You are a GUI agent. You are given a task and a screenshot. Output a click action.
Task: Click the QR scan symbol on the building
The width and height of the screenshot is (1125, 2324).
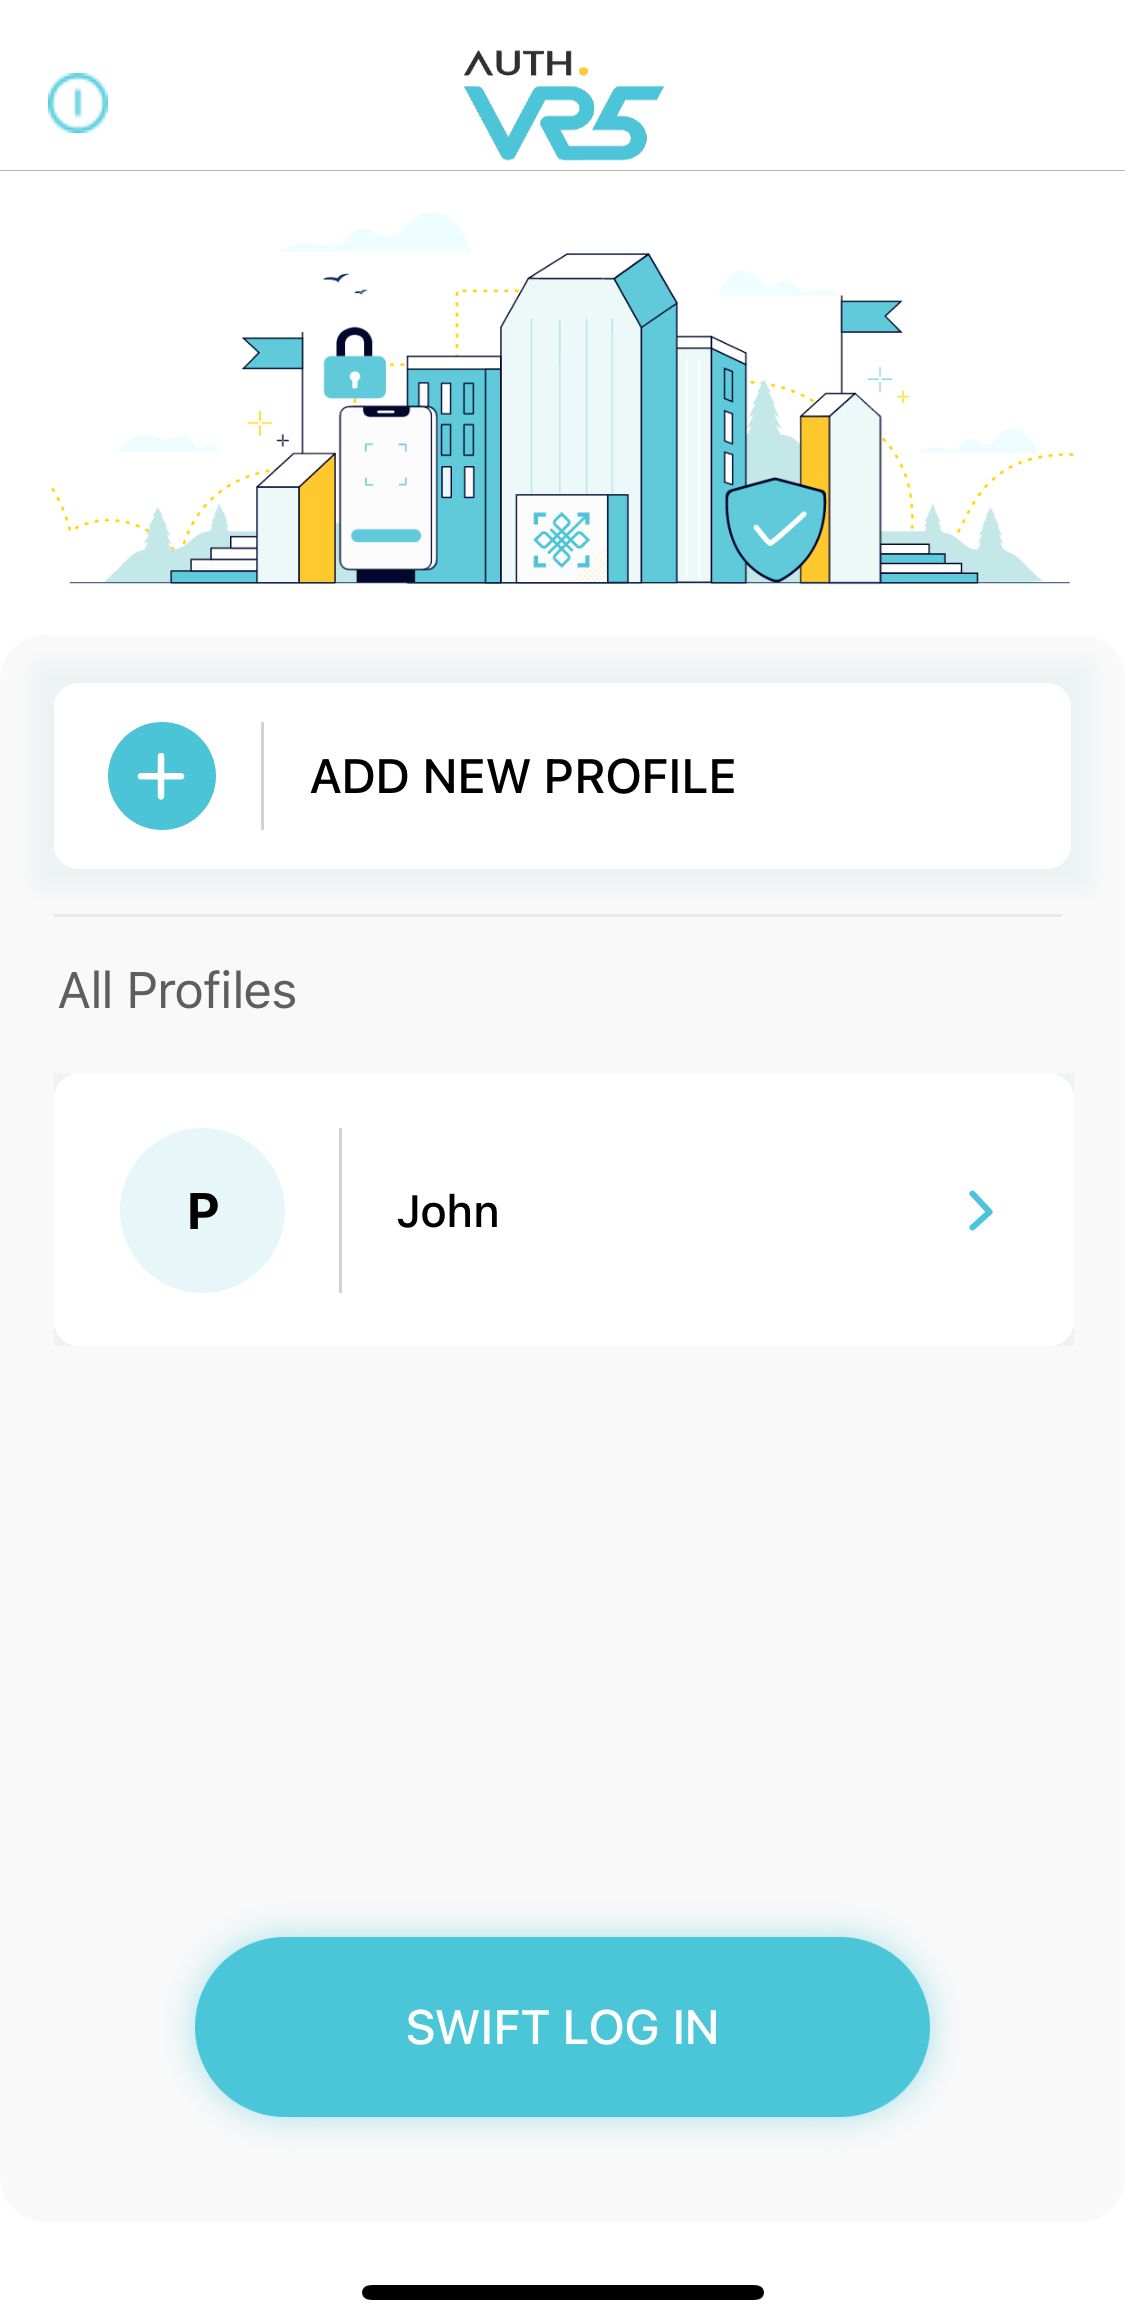561,540
